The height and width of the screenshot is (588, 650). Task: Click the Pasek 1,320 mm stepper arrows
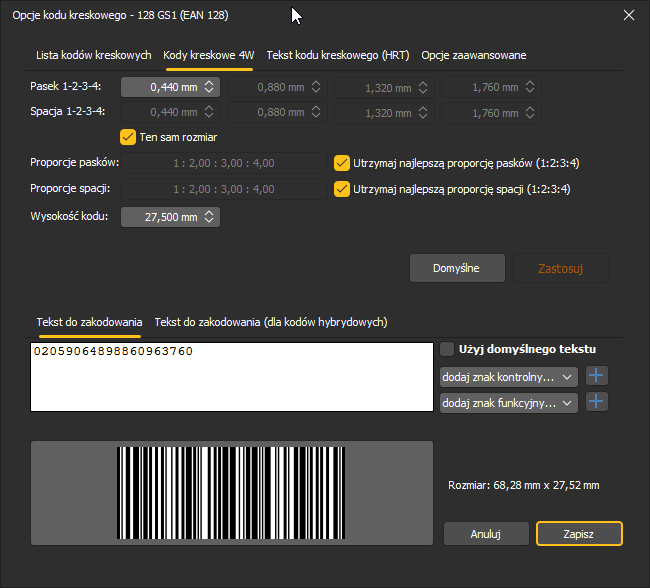coord(423,87)
